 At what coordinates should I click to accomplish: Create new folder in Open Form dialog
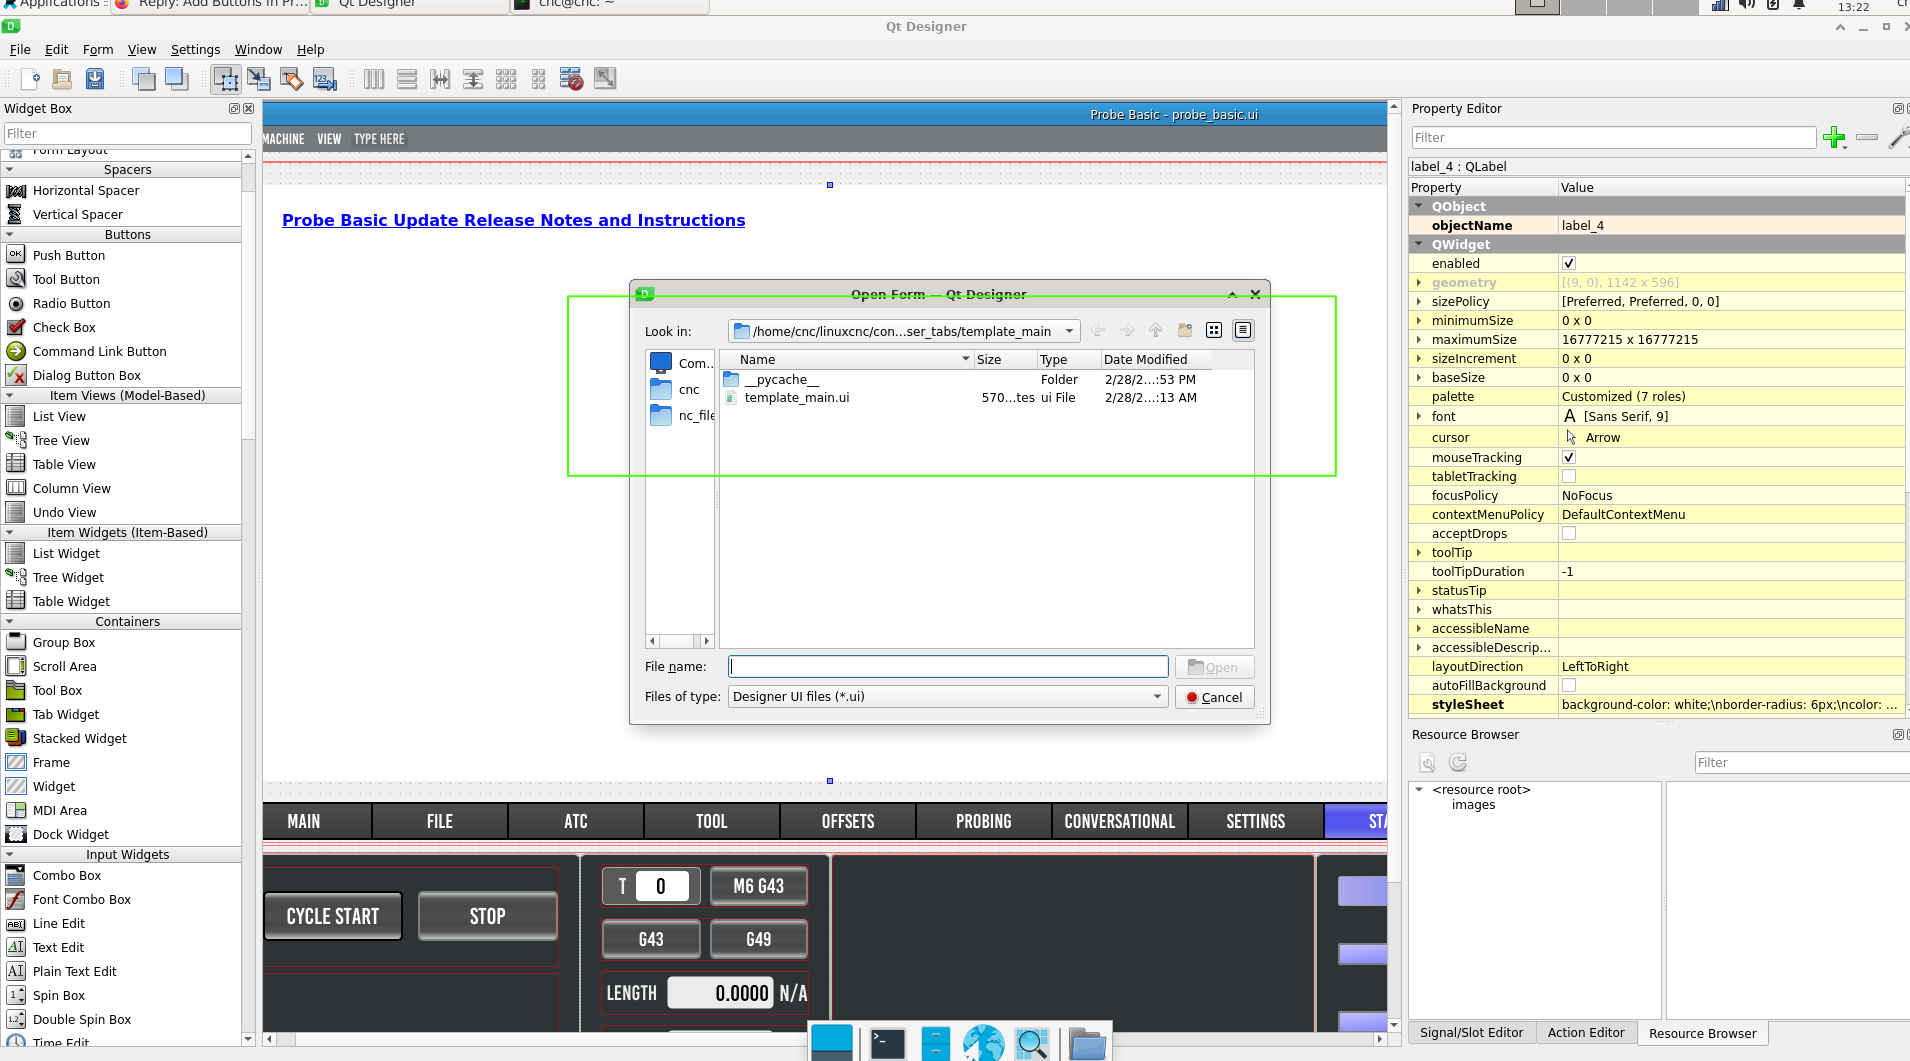click(x=1185, y=331)
